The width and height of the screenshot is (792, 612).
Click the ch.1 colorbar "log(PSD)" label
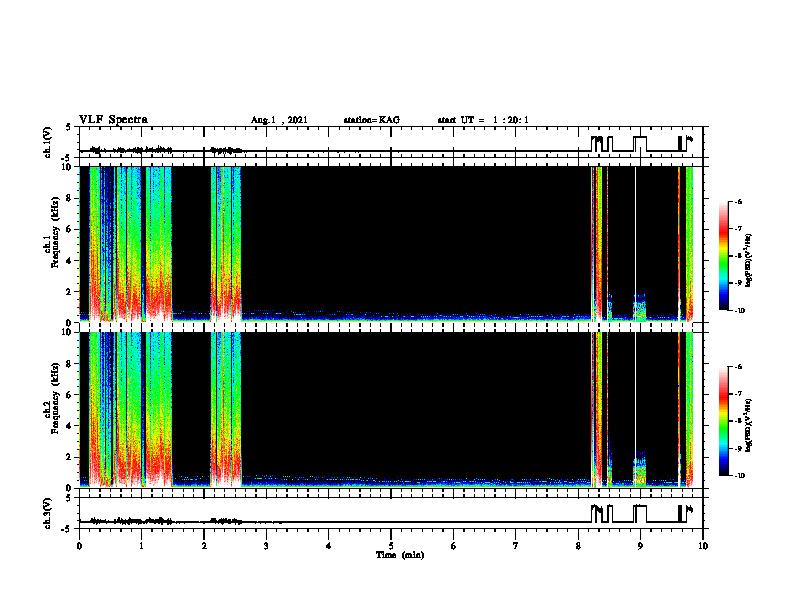pos(749,261)
